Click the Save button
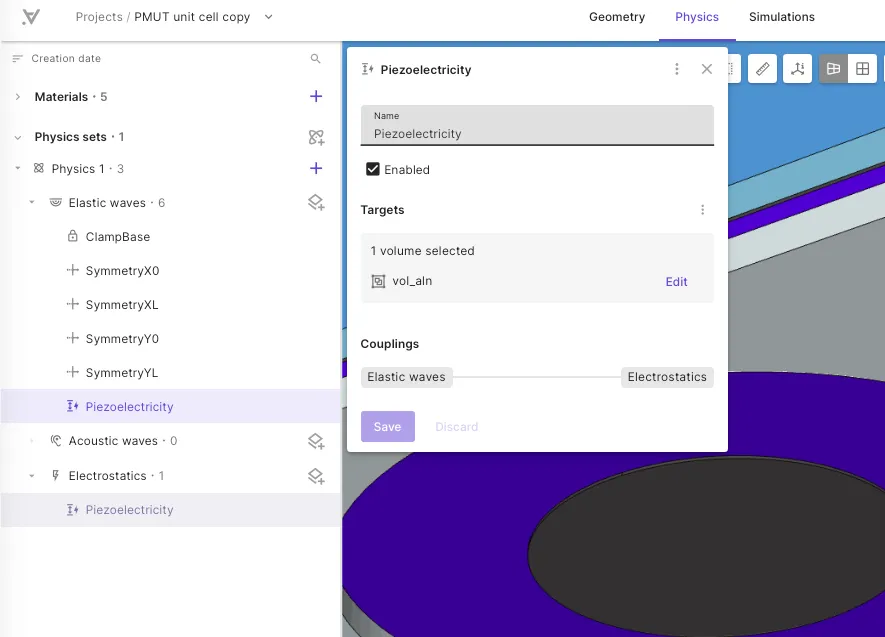 [388, 427]
